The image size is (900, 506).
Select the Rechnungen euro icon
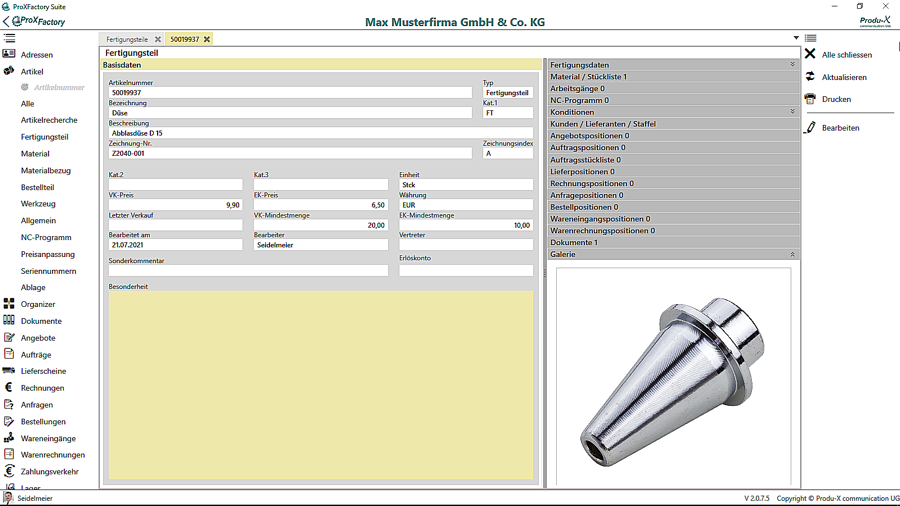click(x=9, y=388)
